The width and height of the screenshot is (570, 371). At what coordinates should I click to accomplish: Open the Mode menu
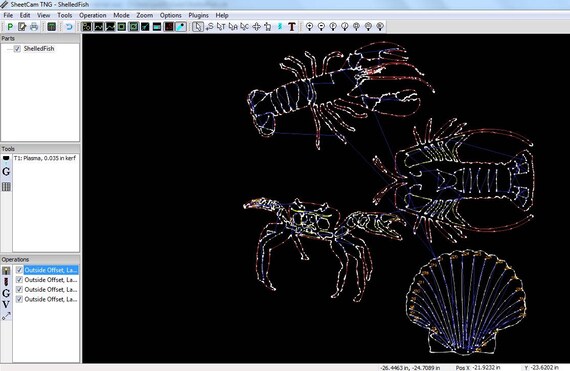121,15
